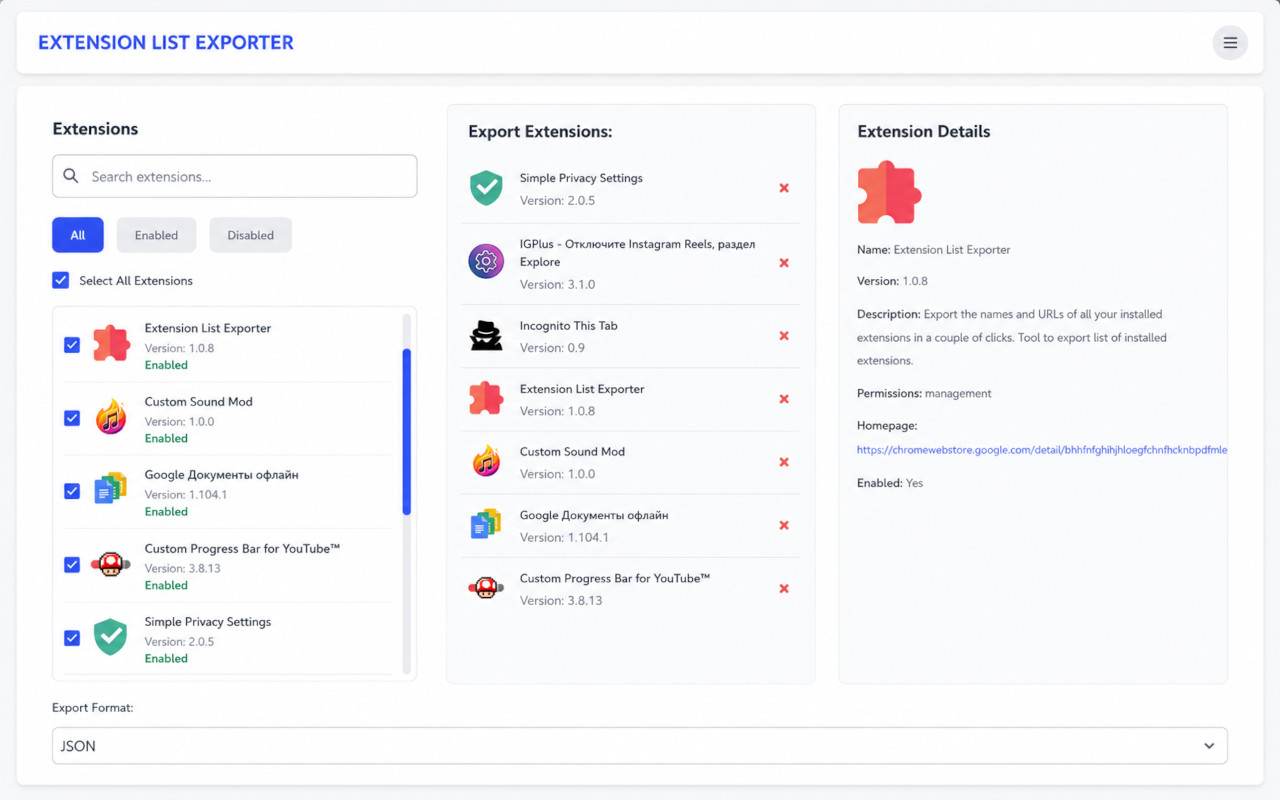Uncheck the Google Документы офлайн checkbox
This screenshot has height=800, width=1280.
pos(72,491)
